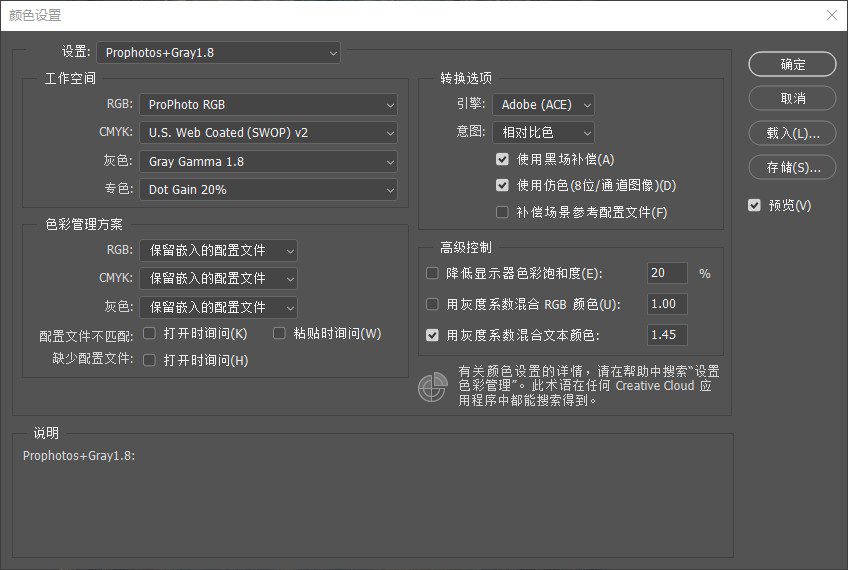Click the 存储(S)... button
Viewport: 848px width, 570px height.
coord(792,168)
